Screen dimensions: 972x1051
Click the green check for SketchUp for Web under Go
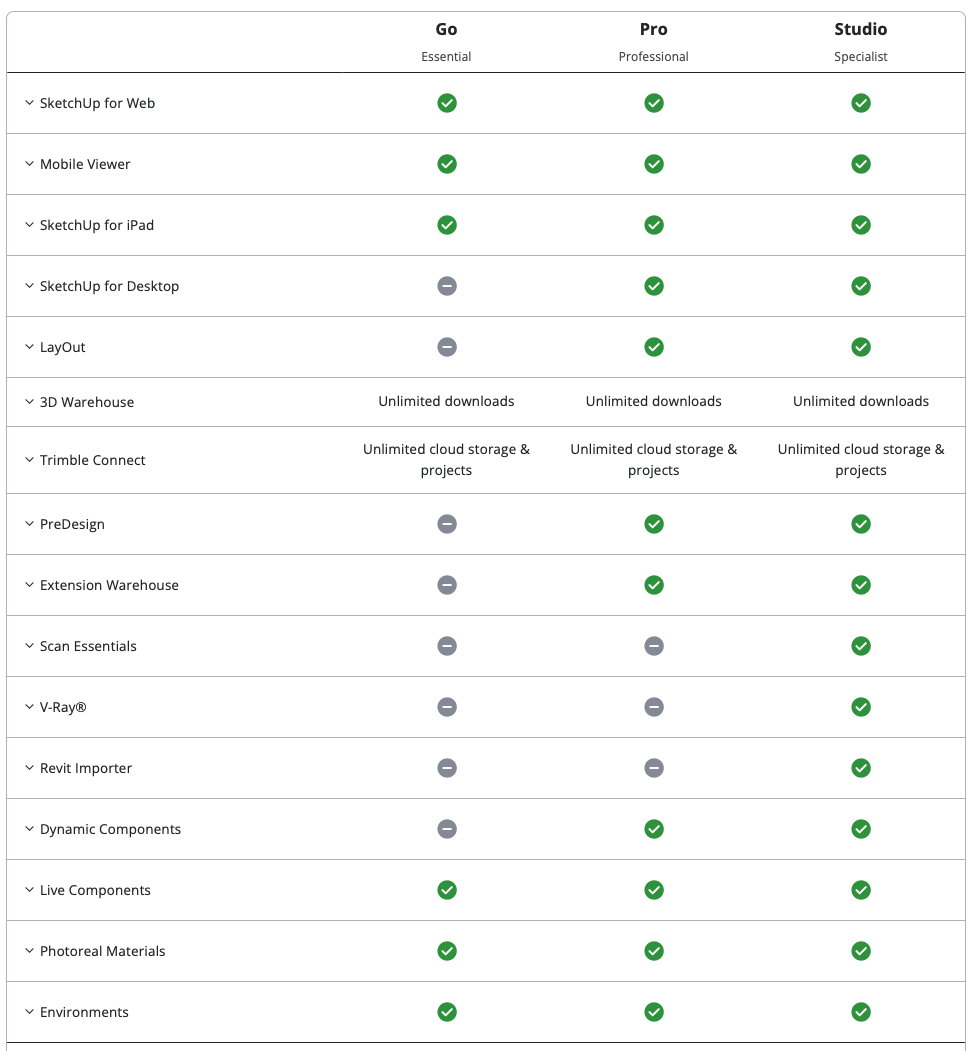(x=447, y=103)
